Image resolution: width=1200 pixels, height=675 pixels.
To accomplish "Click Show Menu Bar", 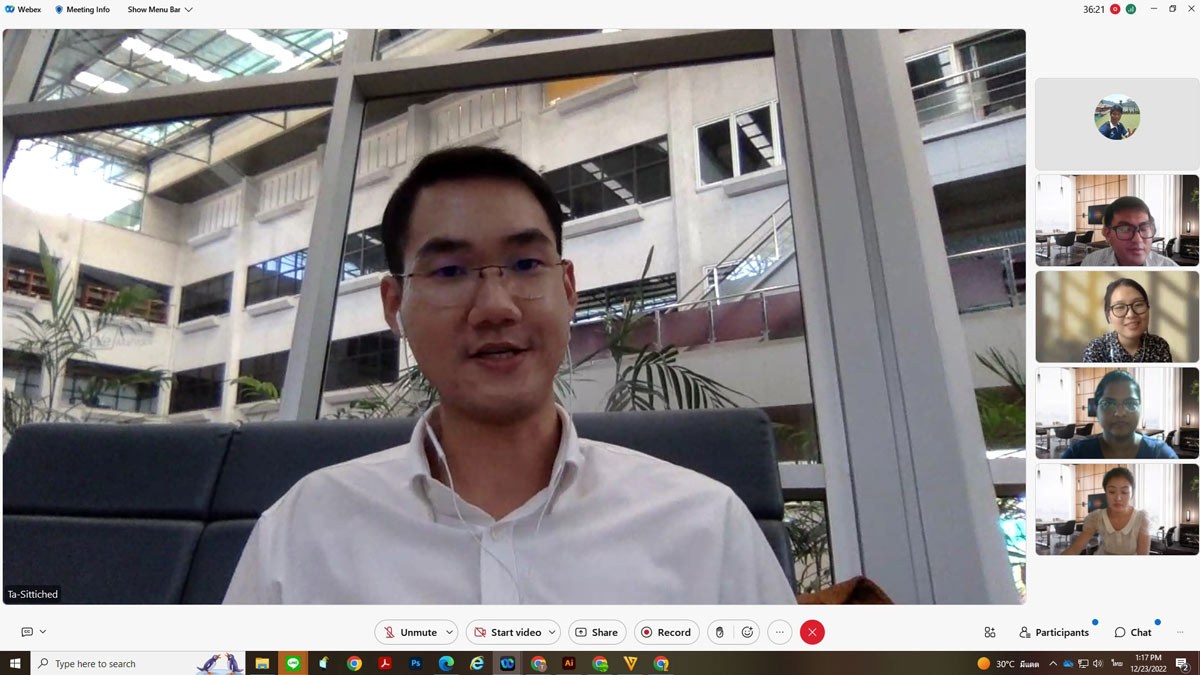I will (159, 9).
